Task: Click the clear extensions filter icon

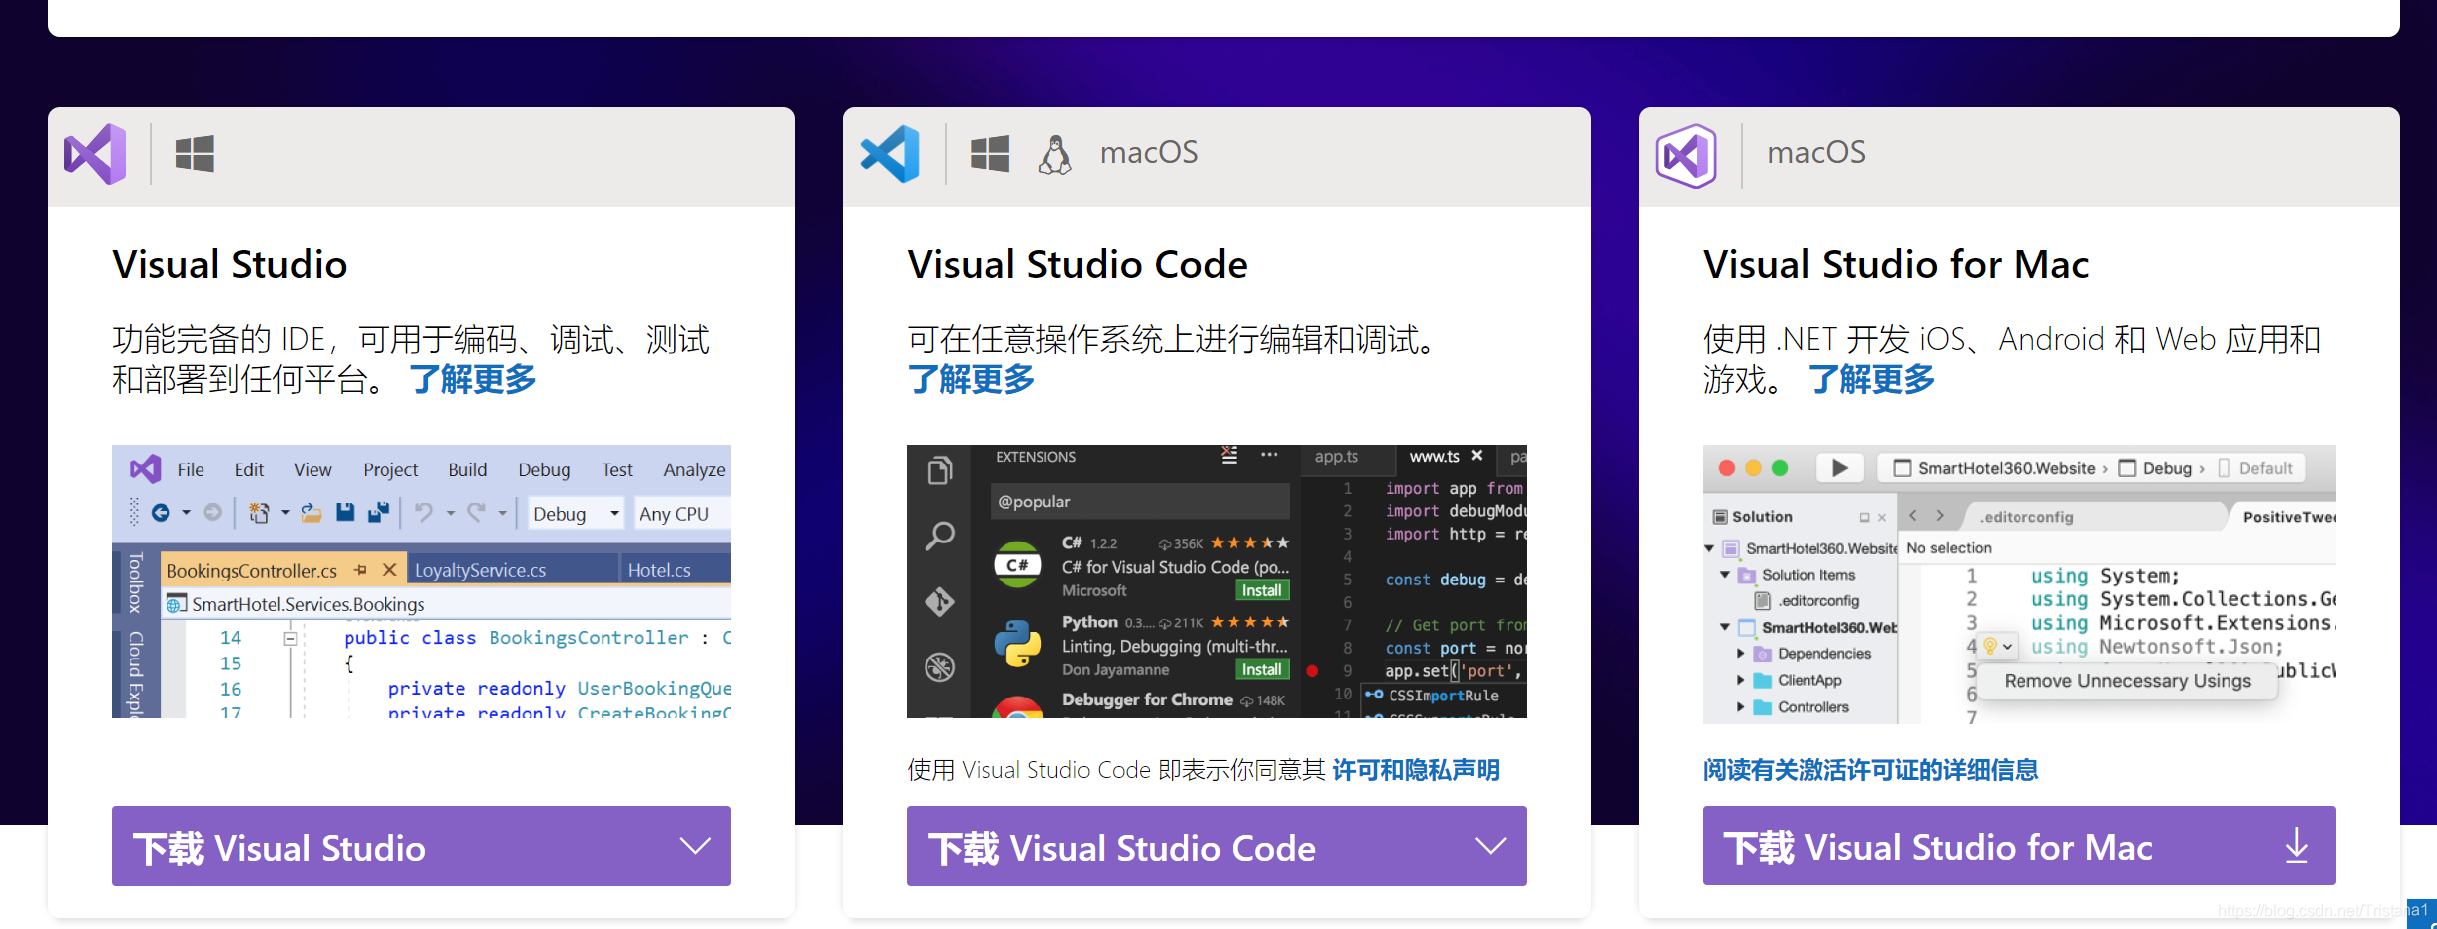Action: point(1229,455)
